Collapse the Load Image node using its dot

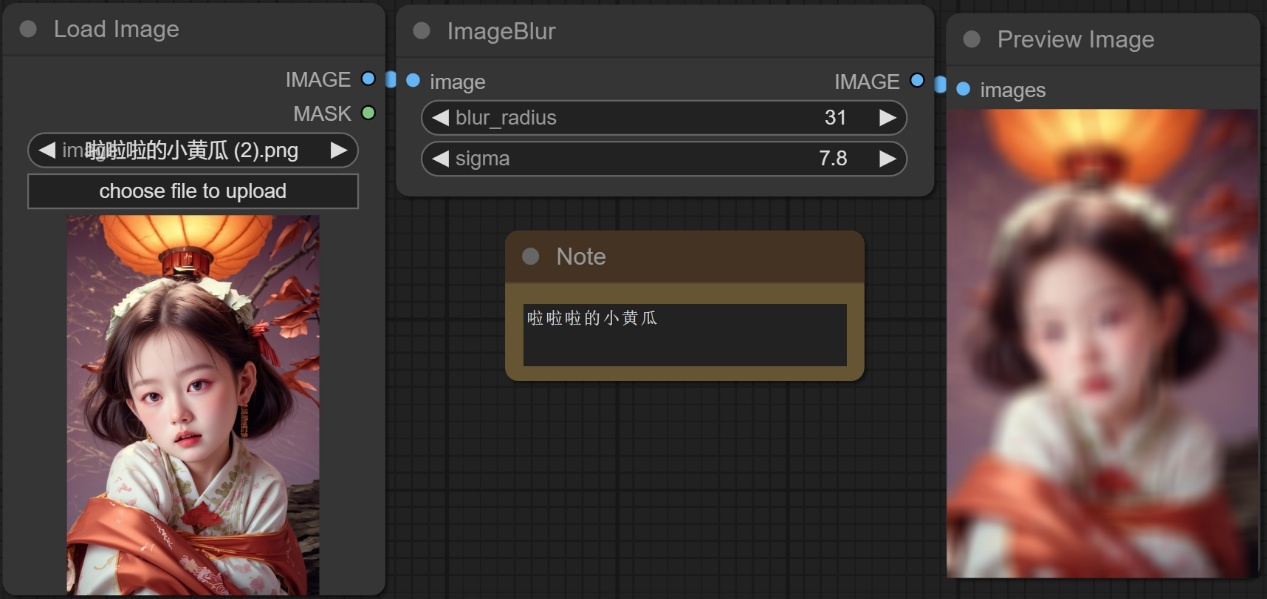28,29
